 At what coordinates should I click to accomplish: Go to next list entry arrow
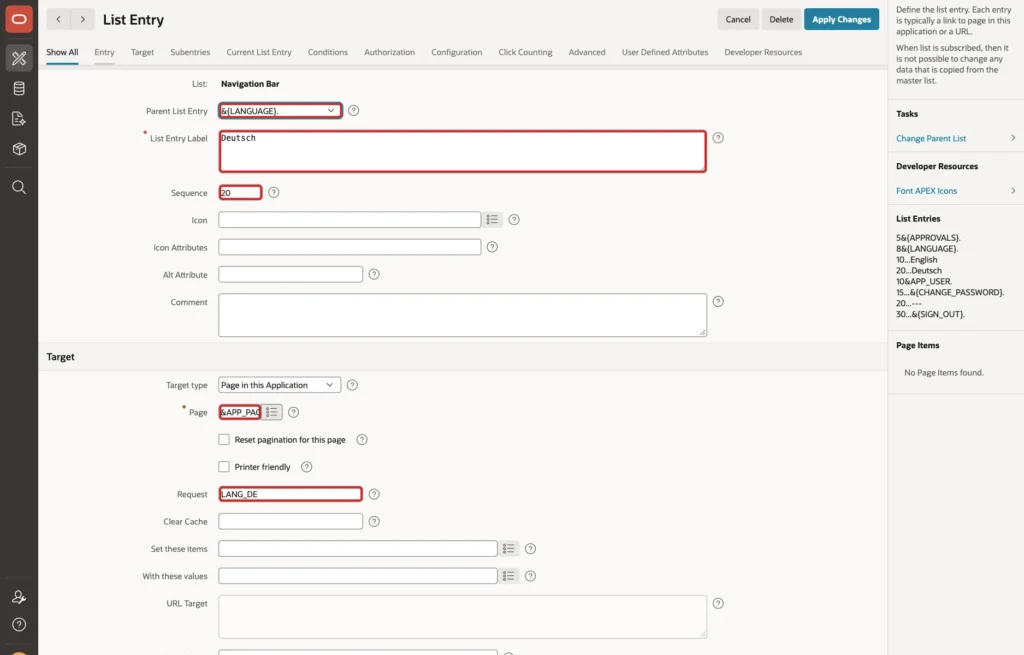click(x=82, y=20)
